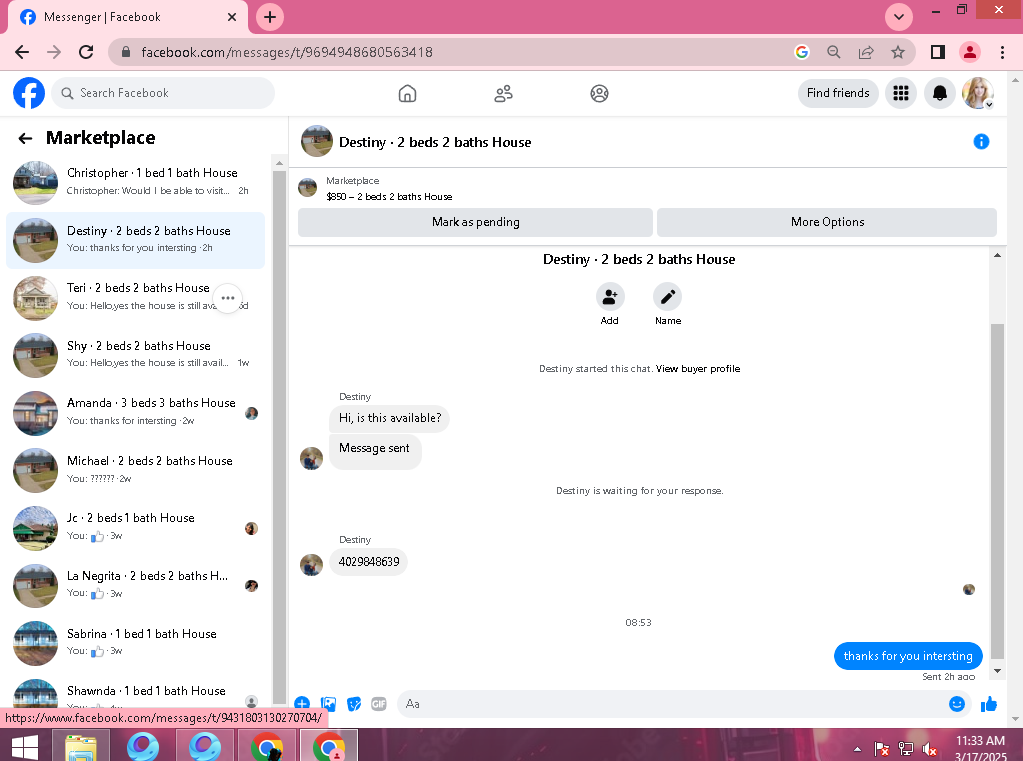Viewport: 1023px width, 761px height.
Task: Open La Negrita 2 beds 2 baths chat
Action: (x=136, y=585)
